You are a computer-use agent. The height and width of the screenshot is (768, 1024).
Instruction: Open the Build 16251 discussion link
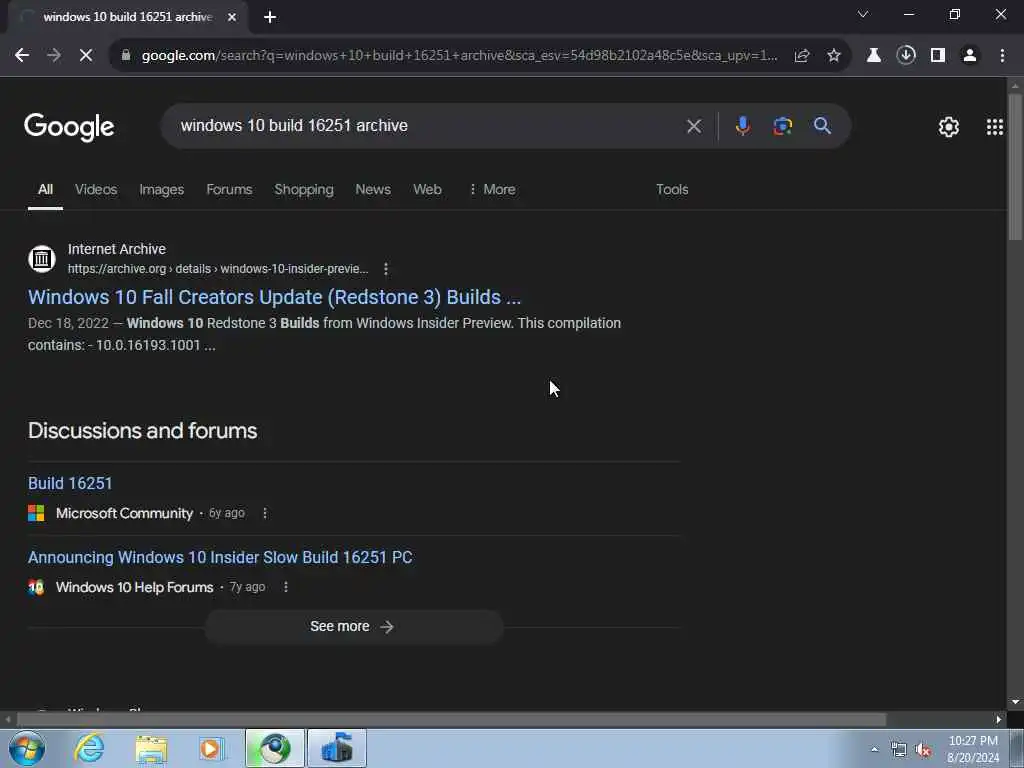tap(70, 483)
